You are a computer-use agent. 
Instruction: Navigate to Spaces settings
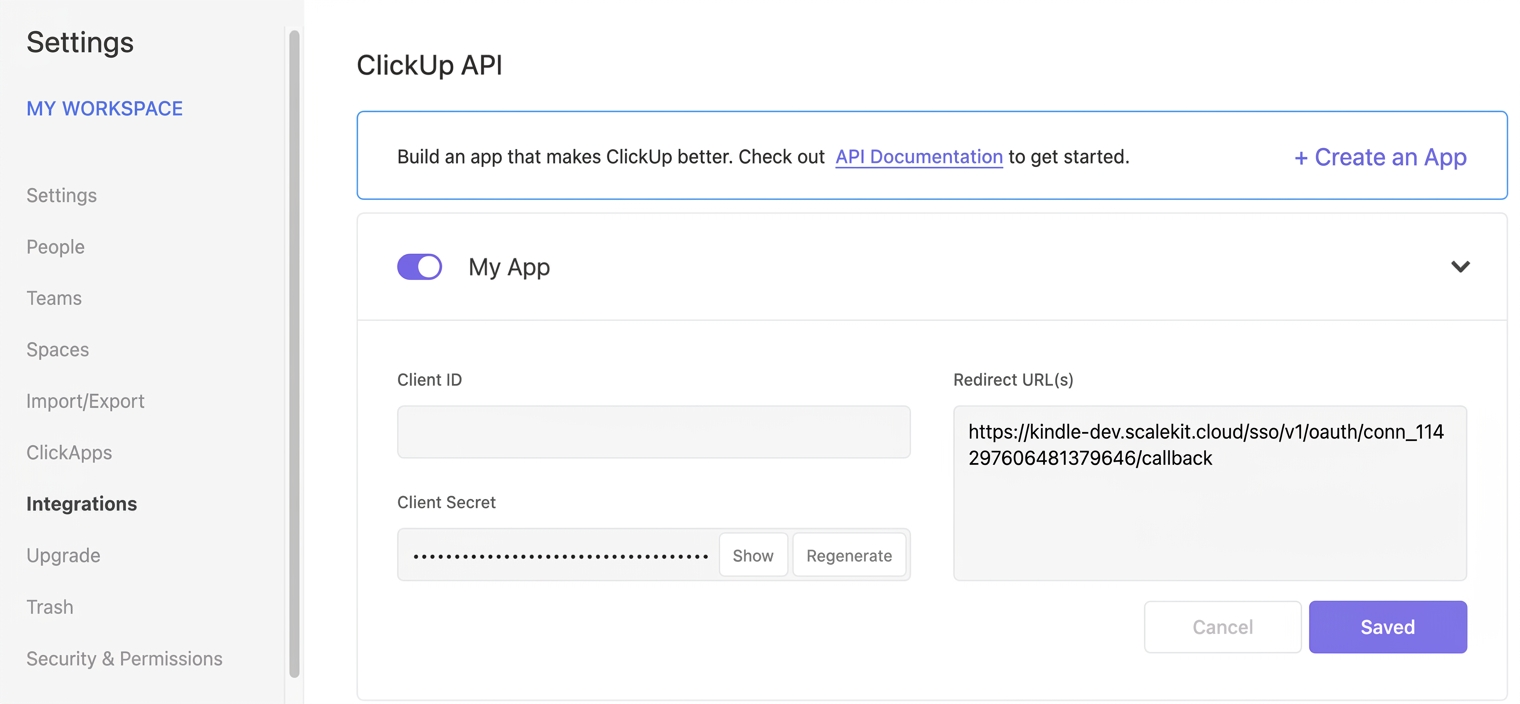(x=57, y=350)
